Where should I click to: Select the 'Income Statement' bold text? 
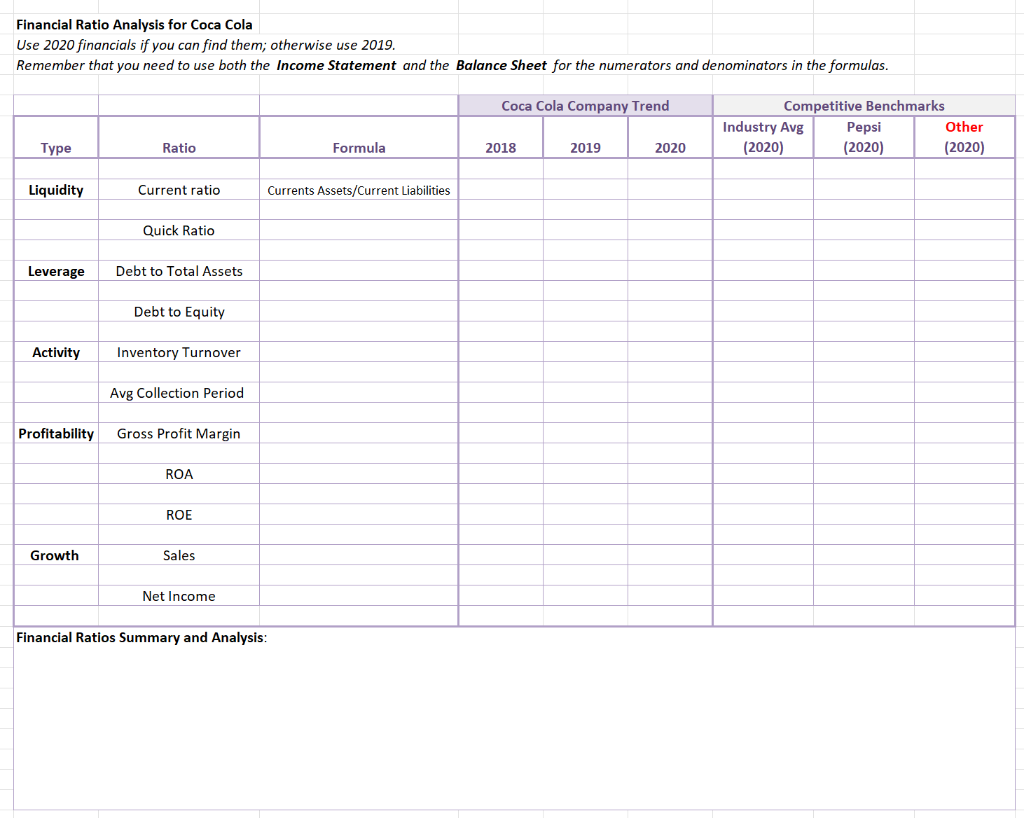point(336,65)
